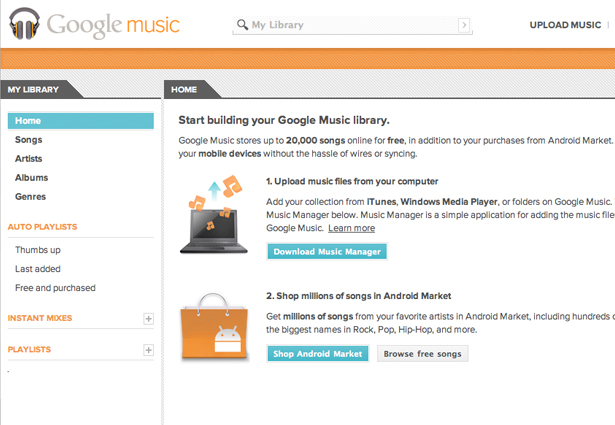
Task: Click into the My Library search field
Action: pos(352,25)
